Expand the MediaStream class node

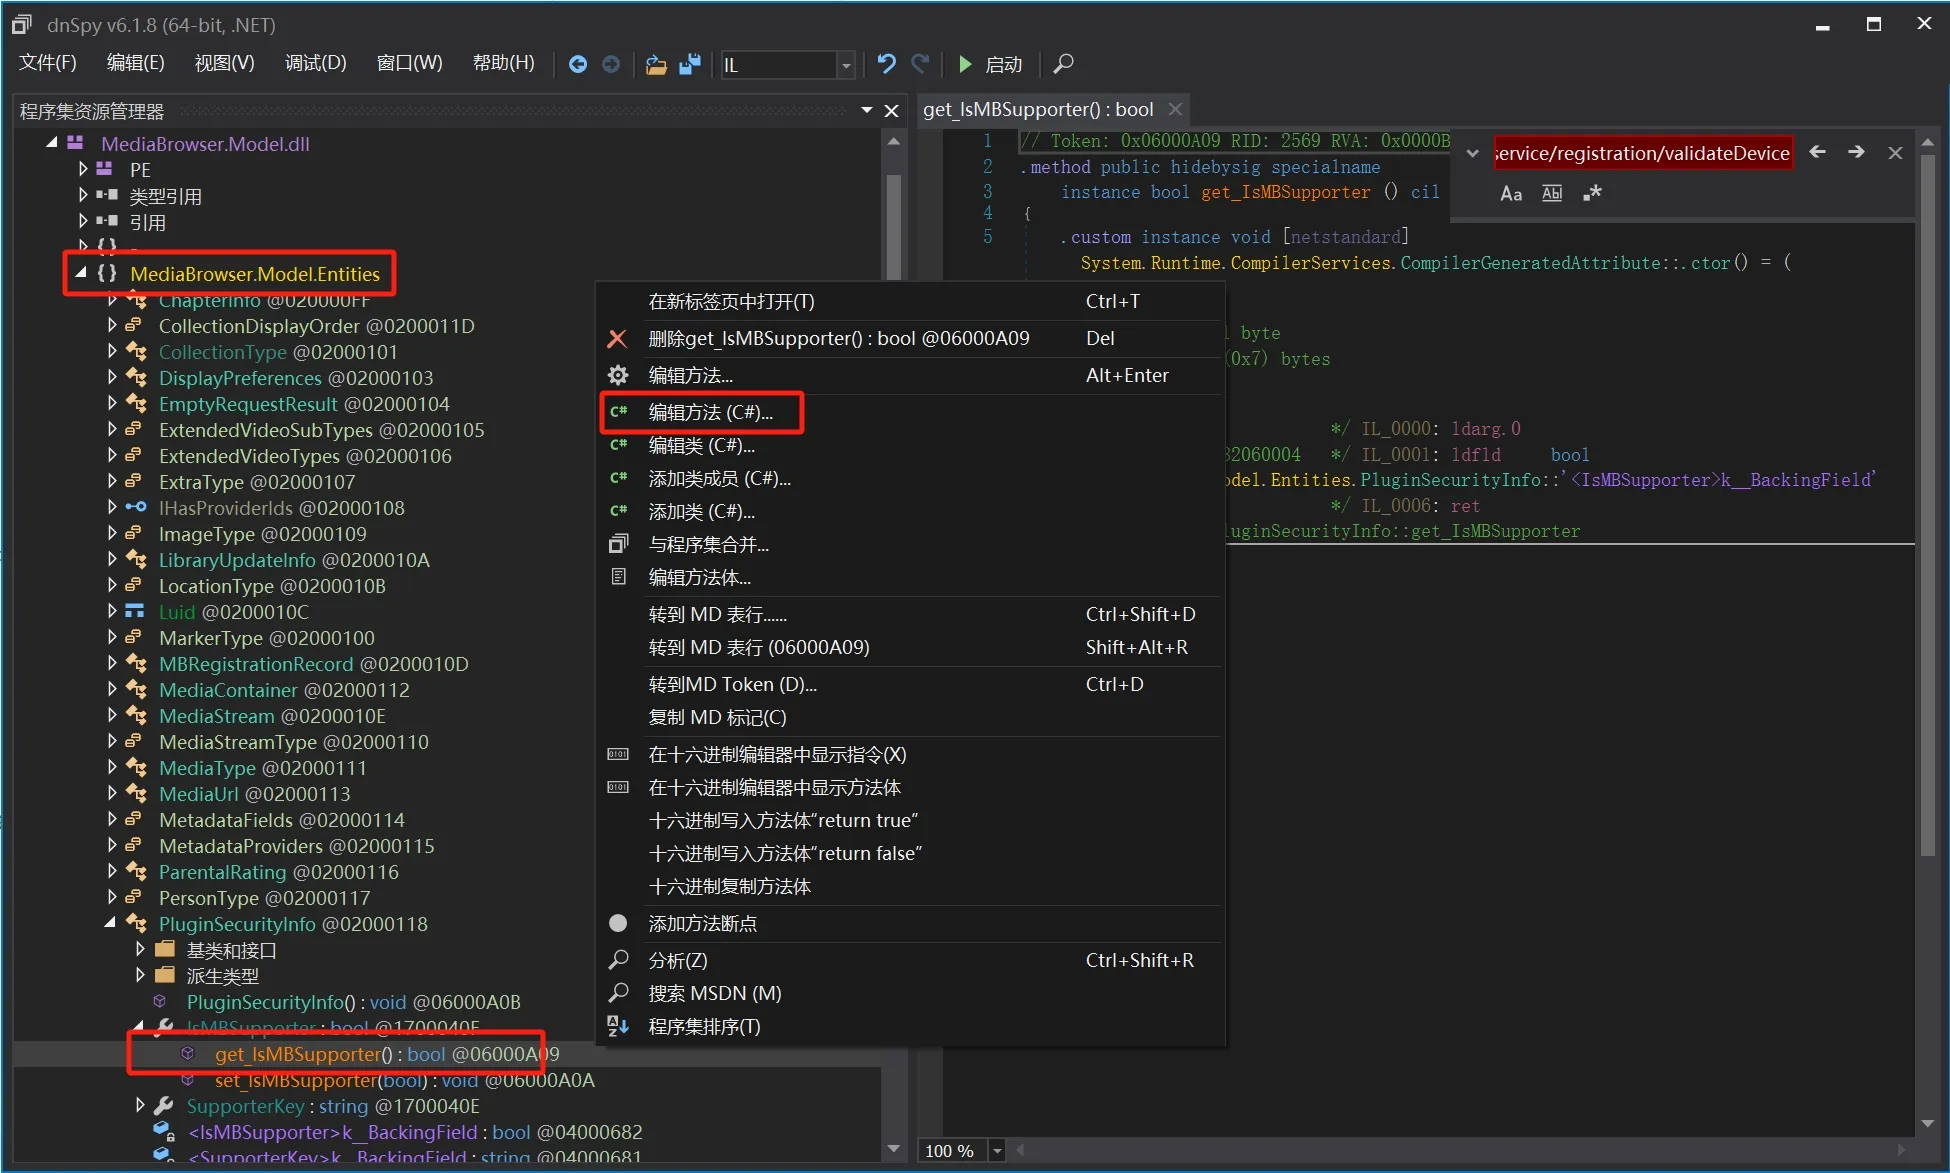(112, 716)
